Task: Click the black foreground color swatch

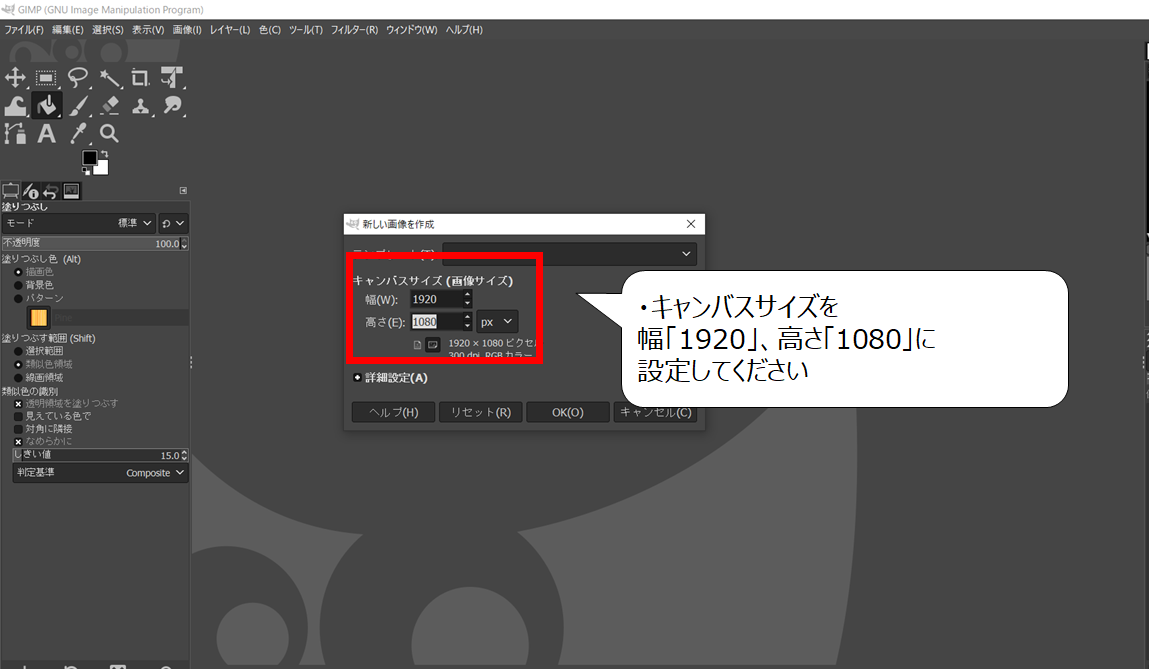Action: point(89,158)
